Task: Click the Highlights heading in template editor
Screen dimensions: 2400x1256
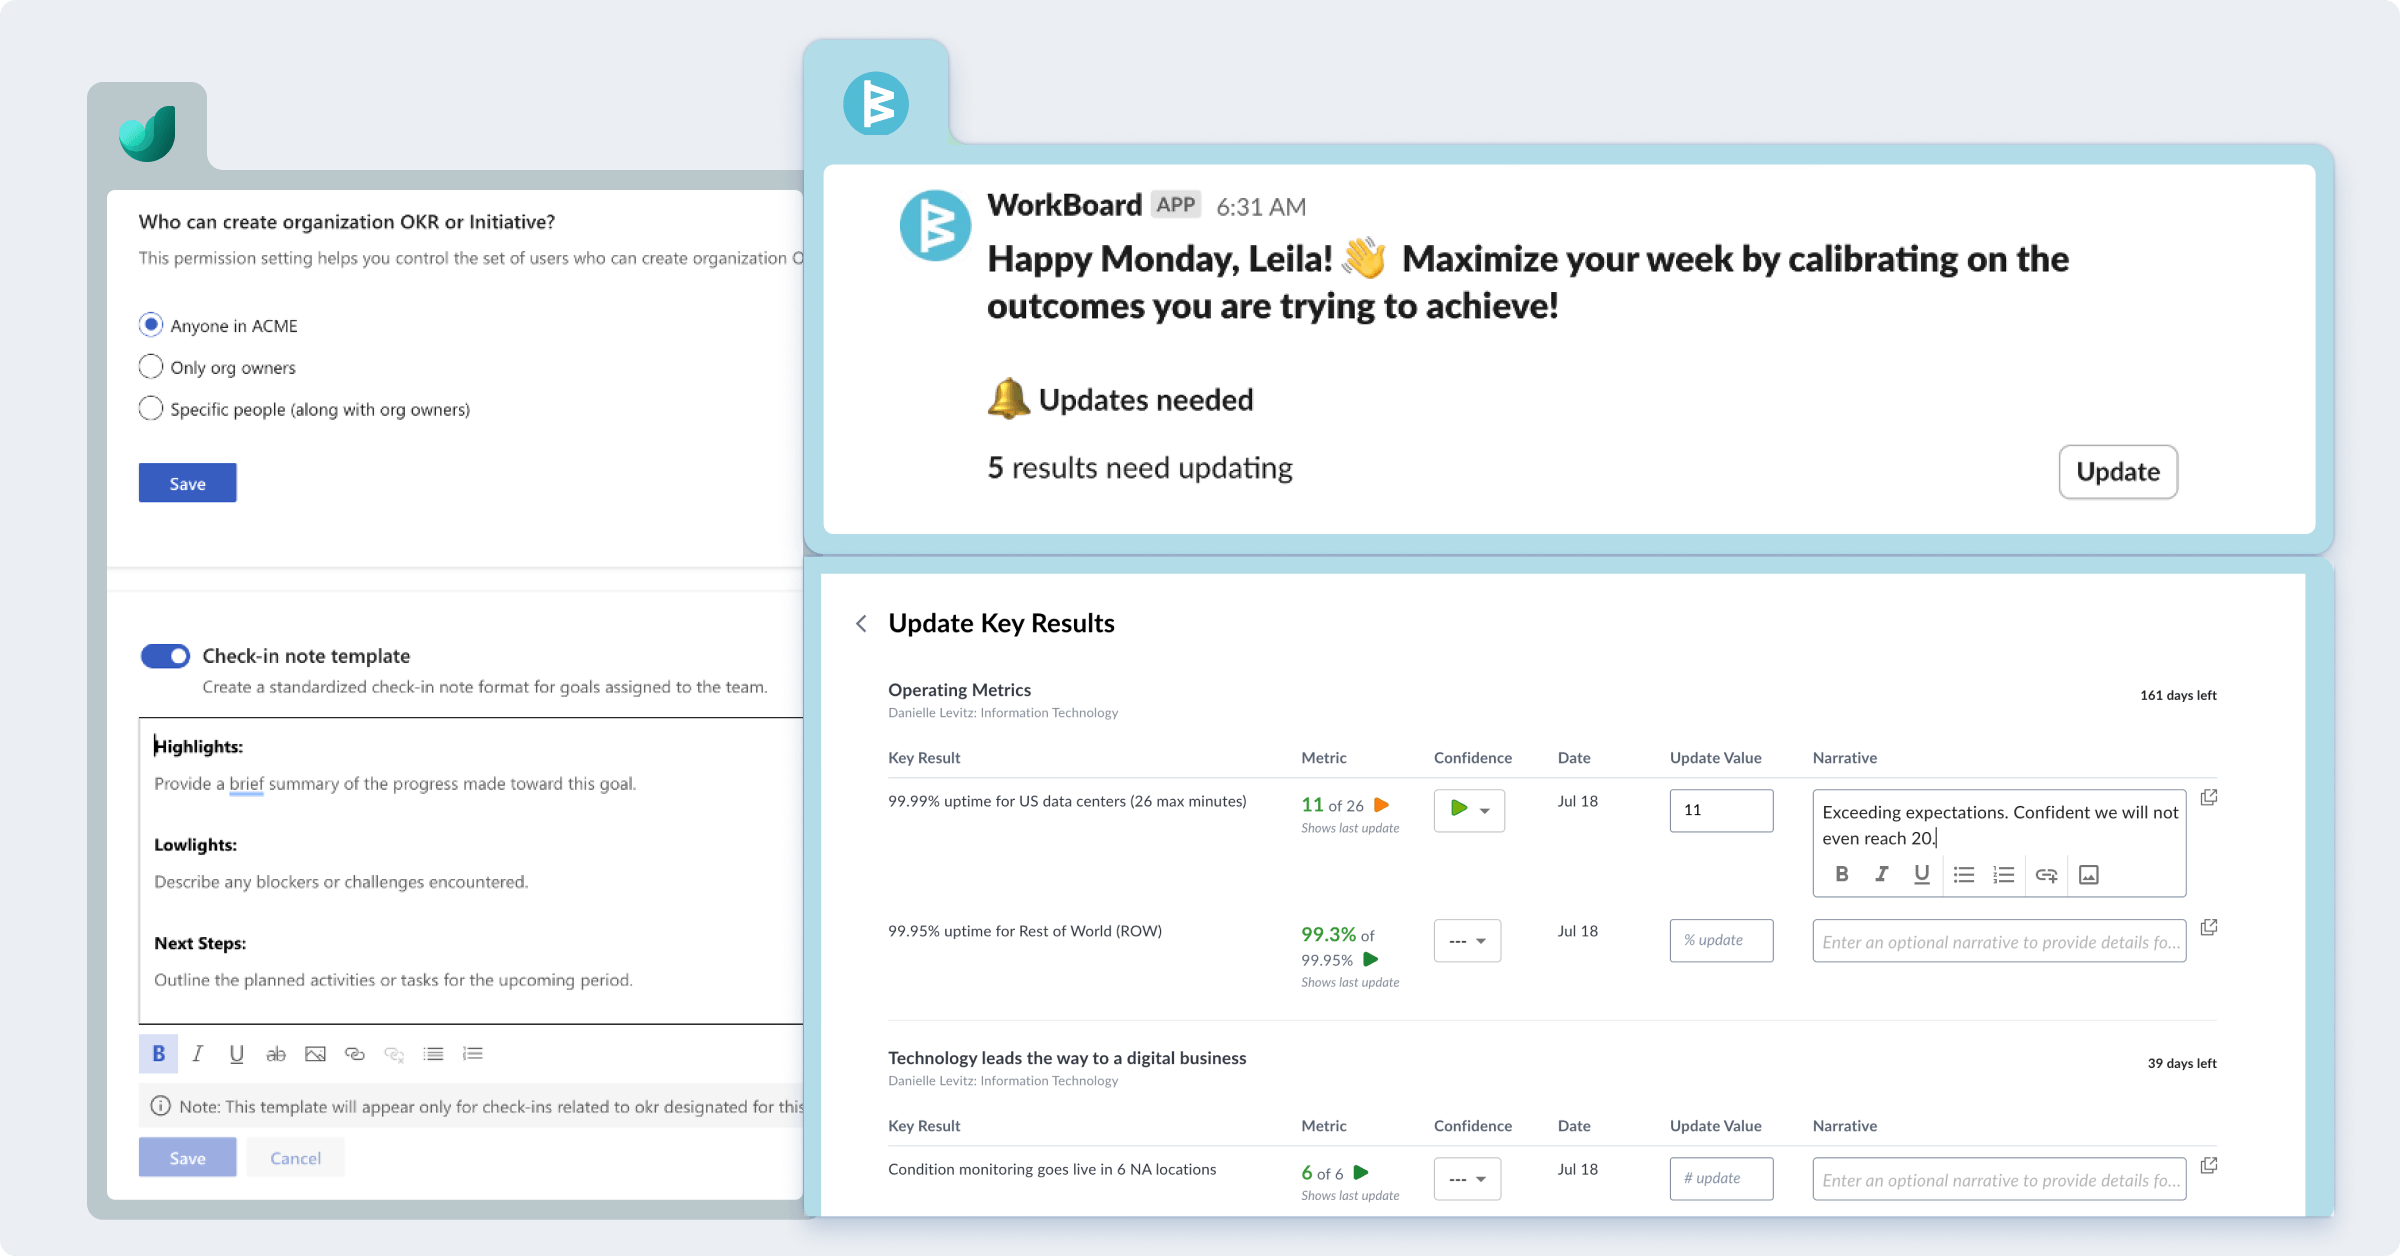Action: point(198,746)
